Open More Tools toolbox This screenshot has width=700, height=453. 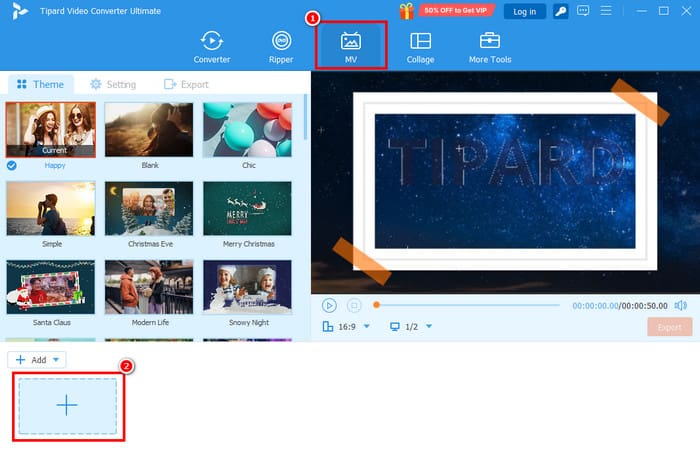(490, 47)
